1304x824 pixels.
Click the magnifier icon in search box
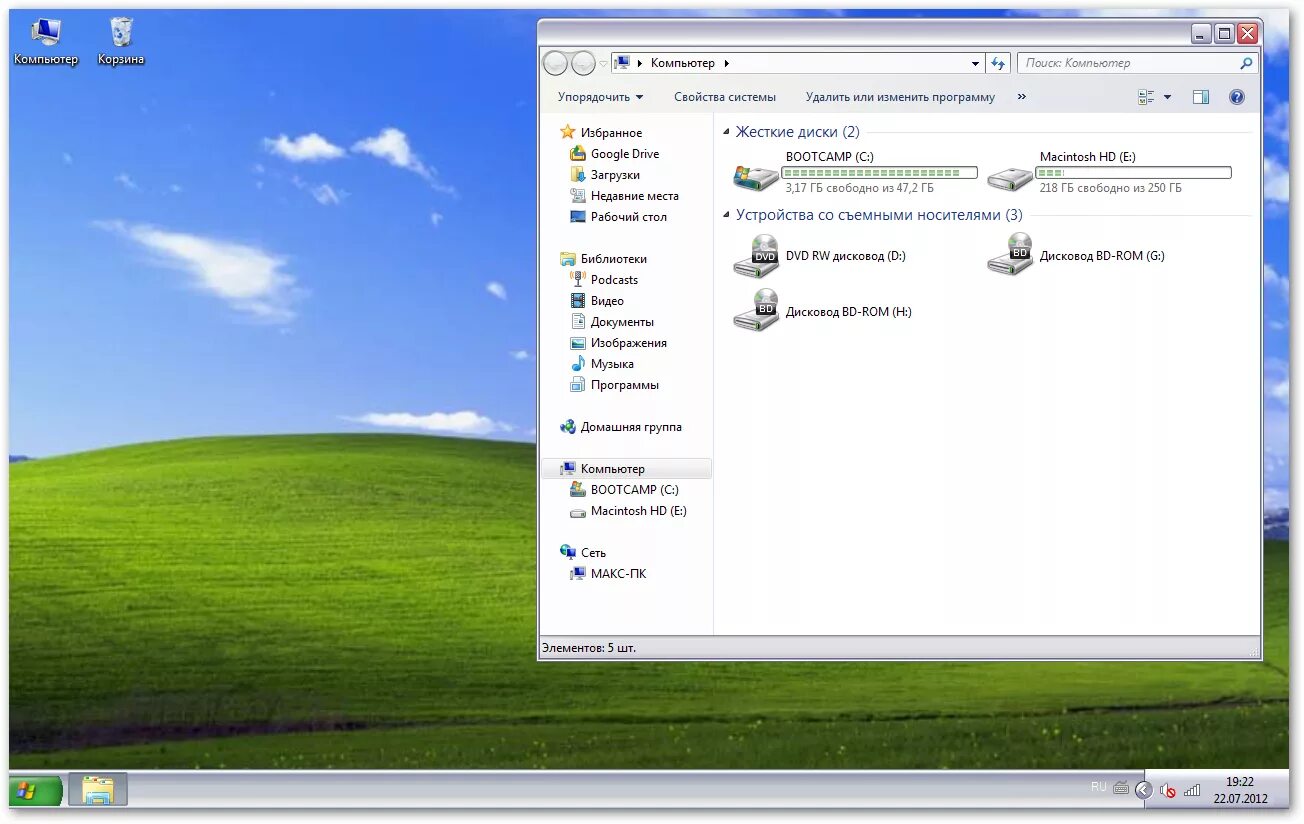tap(1246, 63)
